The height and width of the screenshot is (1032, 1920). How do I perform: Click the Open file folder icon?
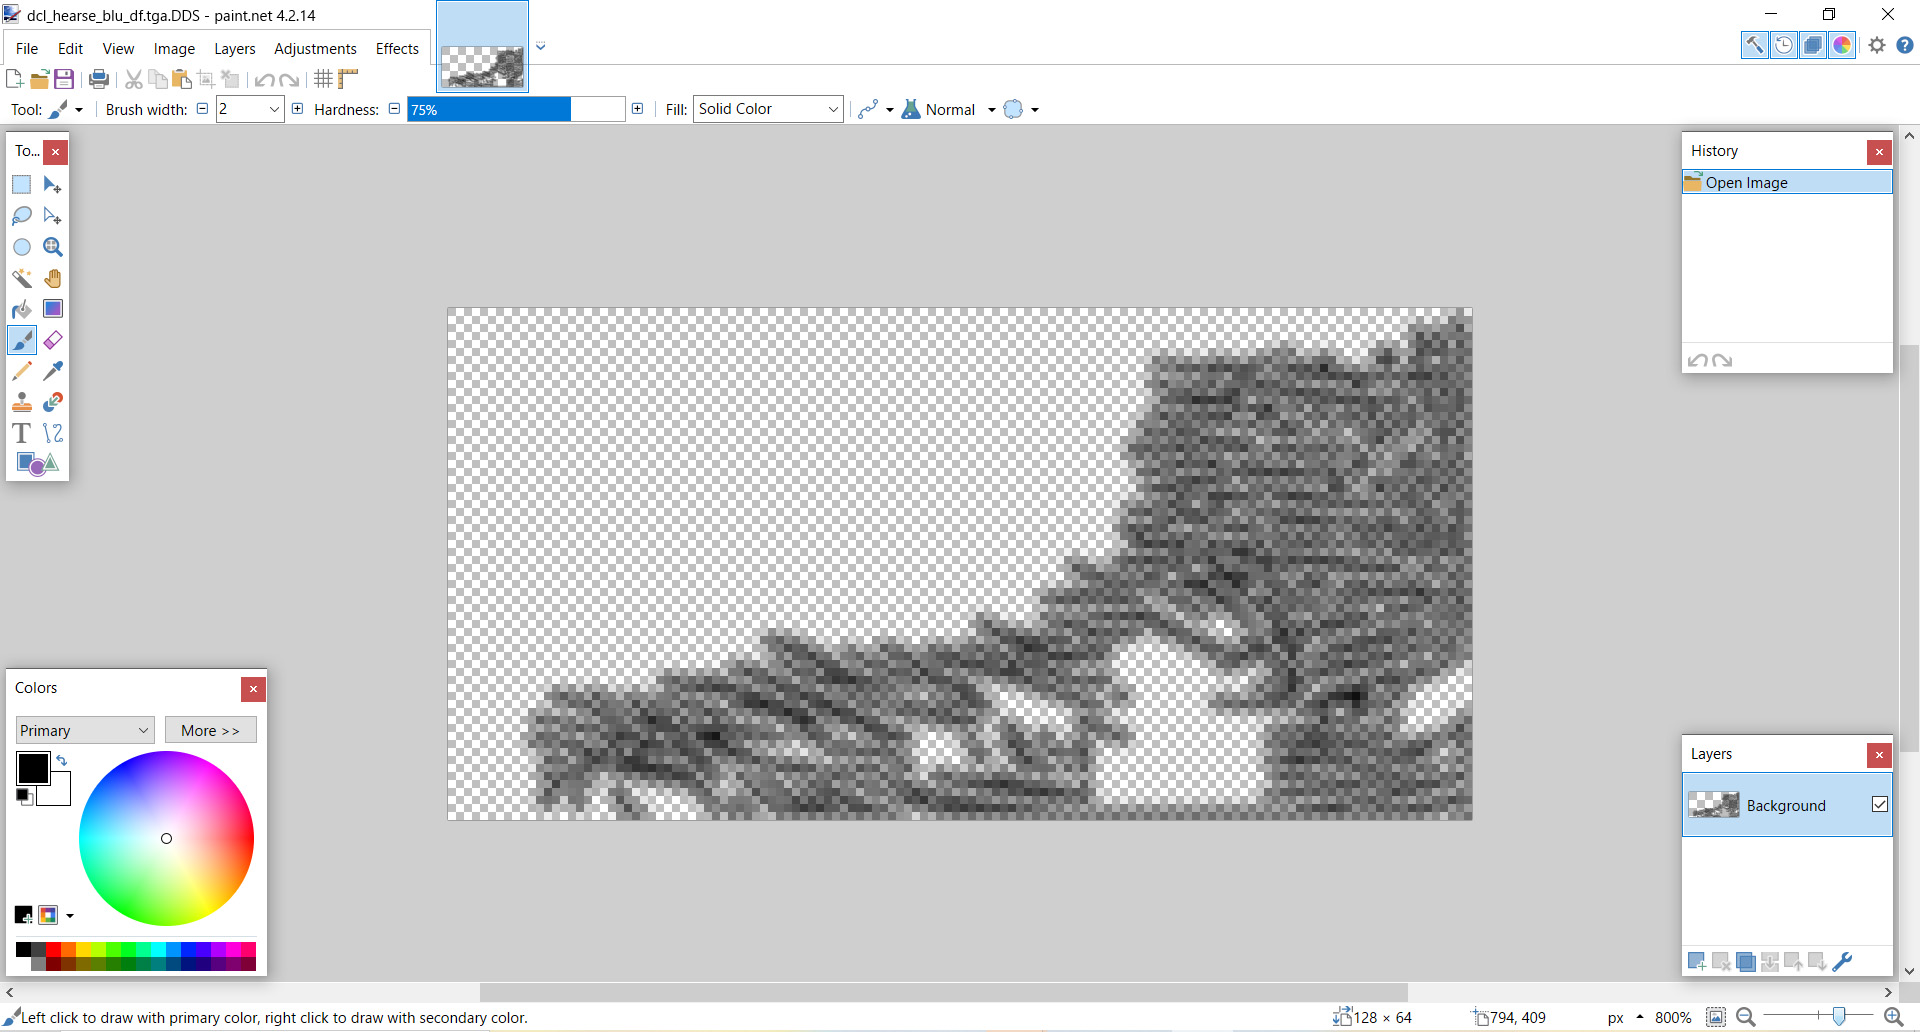coord(40,79)
